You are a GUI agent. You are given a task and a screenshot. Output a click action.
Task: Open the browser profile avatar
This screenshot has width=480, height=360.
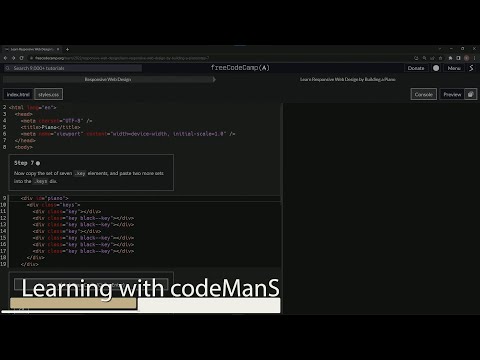[466, 58]
